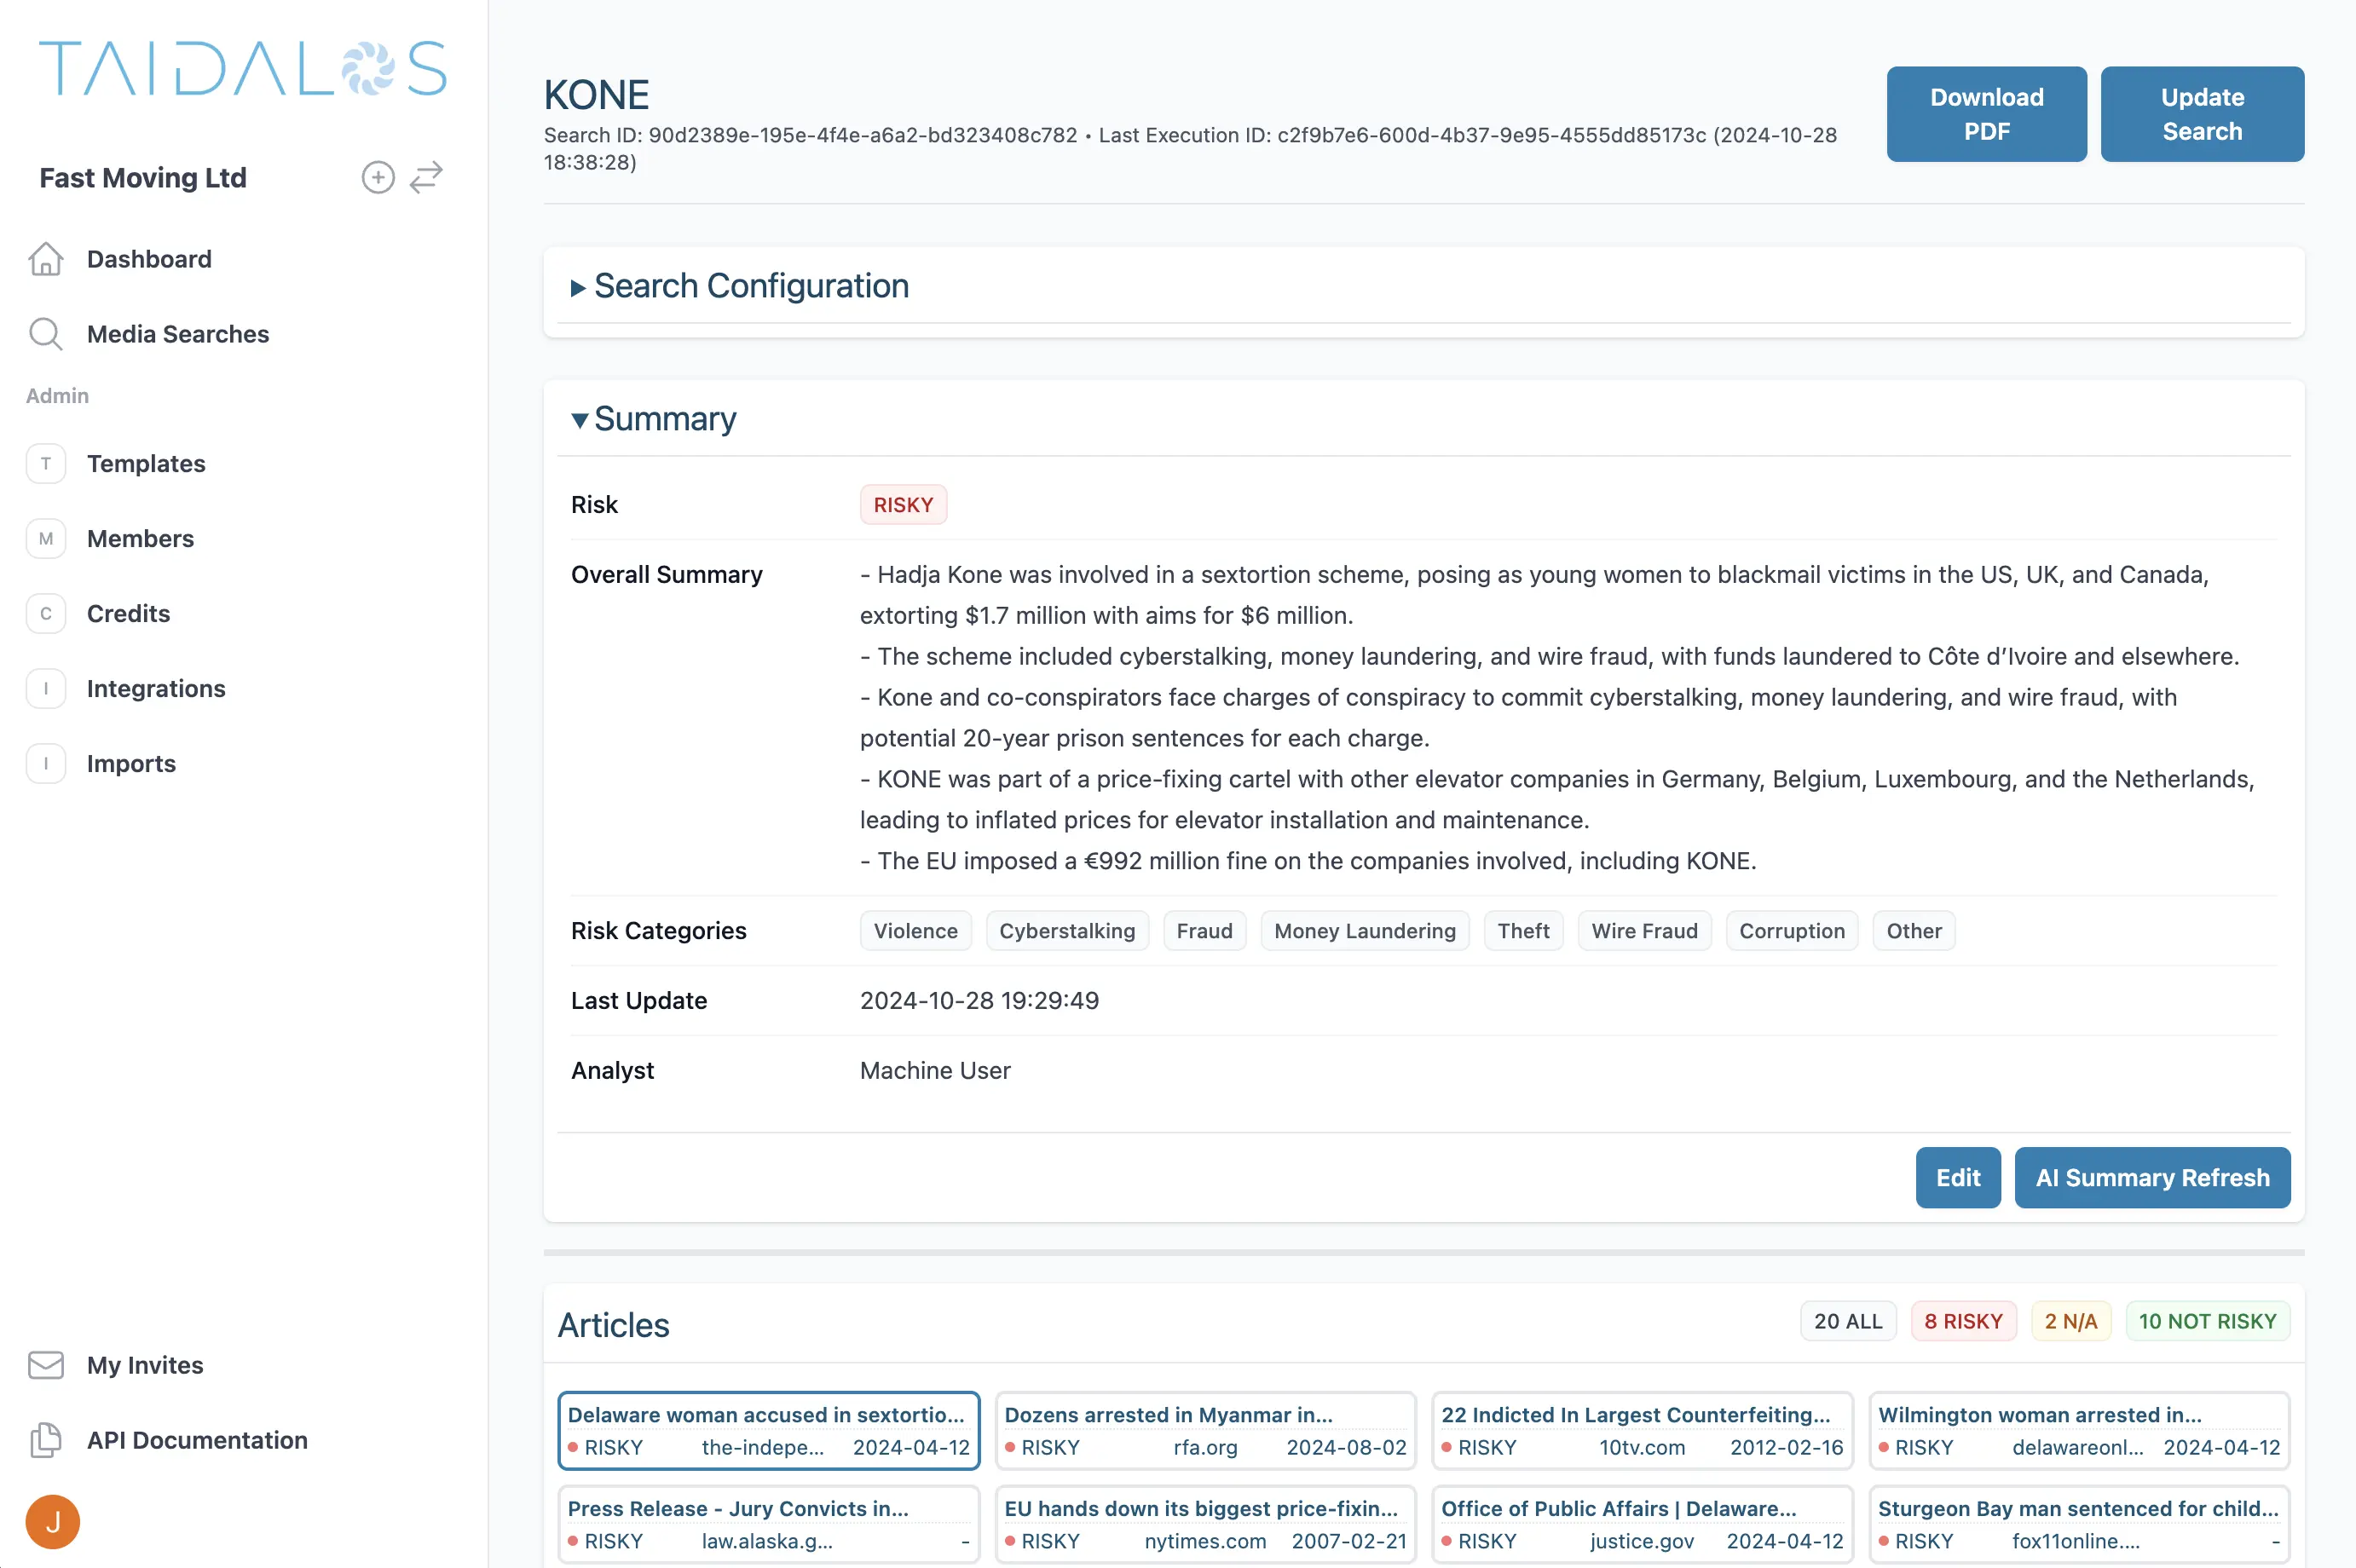This screenshot has width=2356, height=1568.
Task: Open the Members admin page
Action: pos(140,538)
